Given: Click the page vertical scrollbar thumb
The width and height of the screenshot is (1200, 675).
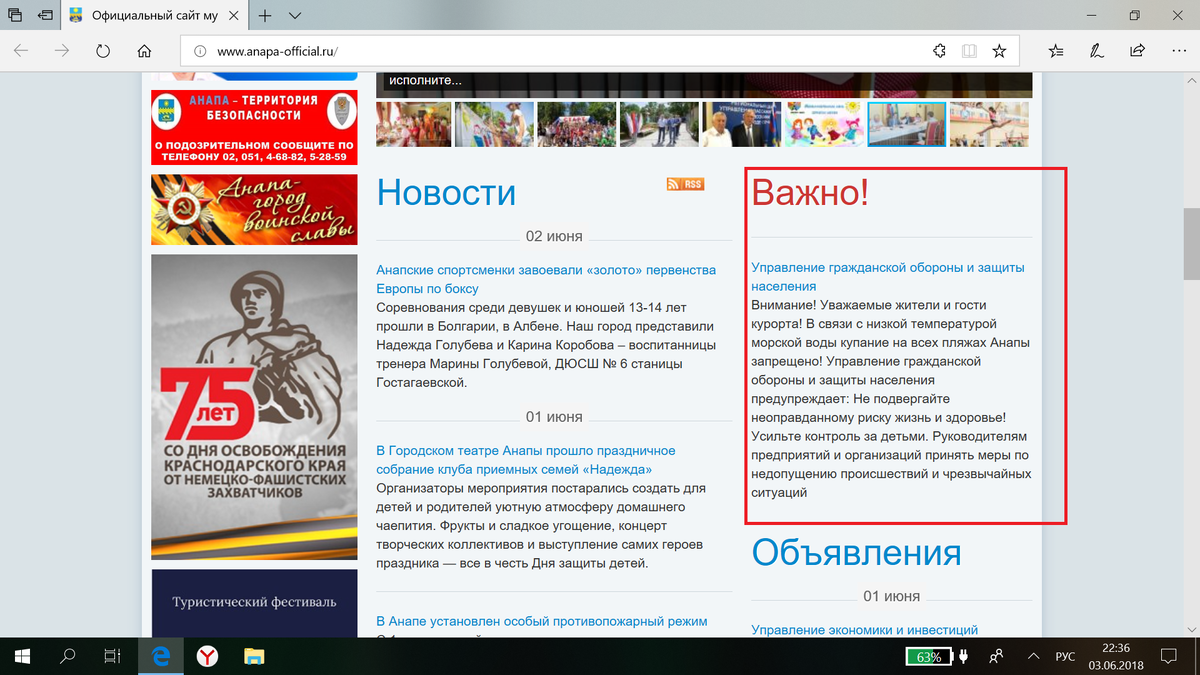Looking at the screenshot, I should (1191, 244).
